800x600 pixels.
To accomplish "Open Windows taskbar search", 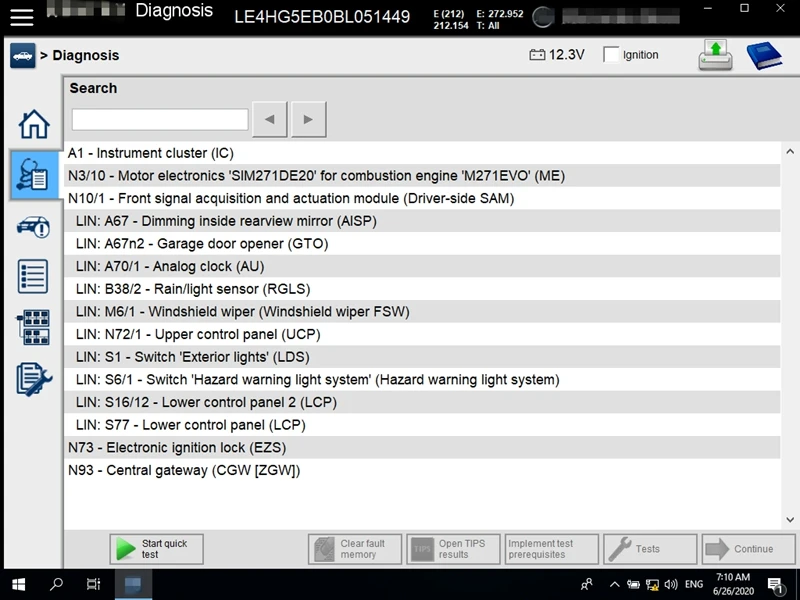I will pyautogui.click(x=56, y=584).
